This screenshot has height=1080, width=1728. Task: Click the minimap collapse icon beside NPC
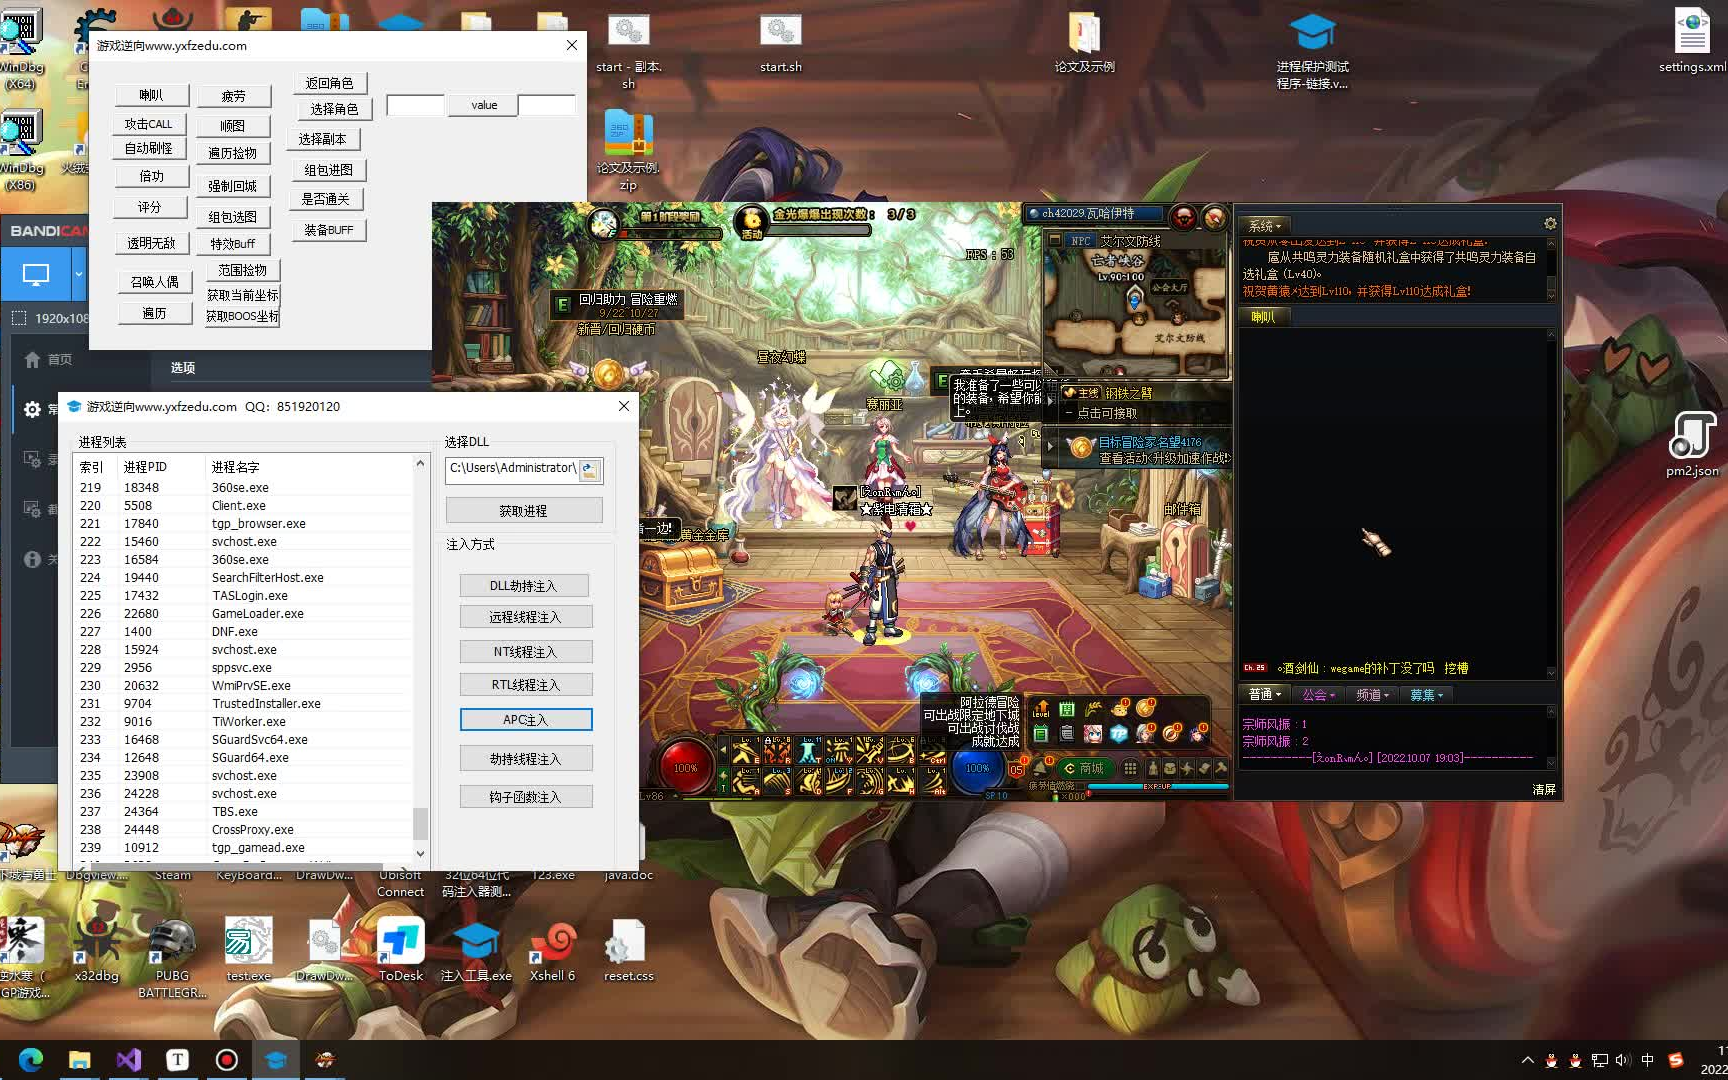click(x=1054, y=240)
